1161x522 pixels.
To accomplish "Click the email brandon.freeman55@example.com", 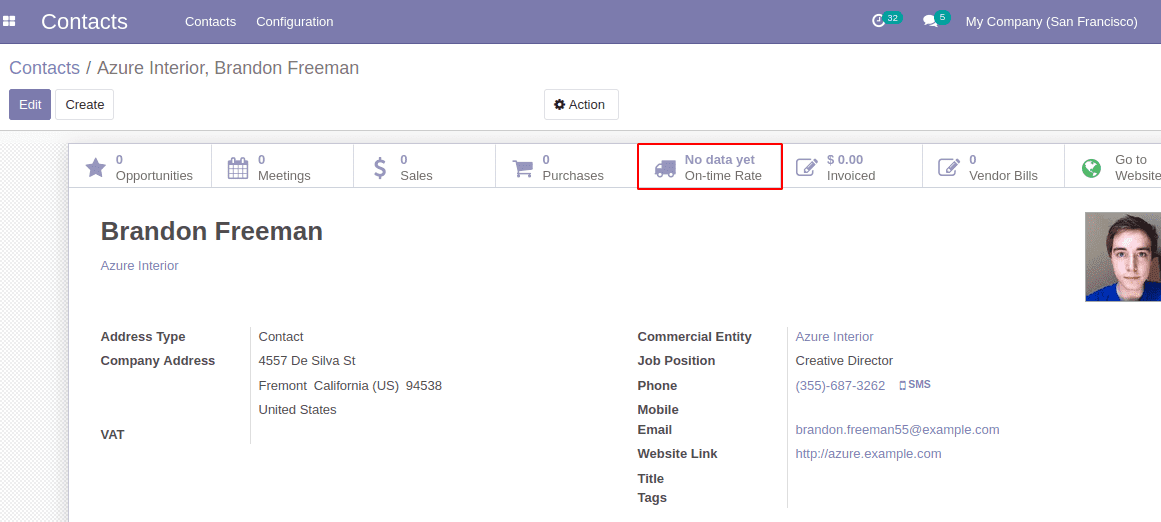I will click(x=897, y=429).
